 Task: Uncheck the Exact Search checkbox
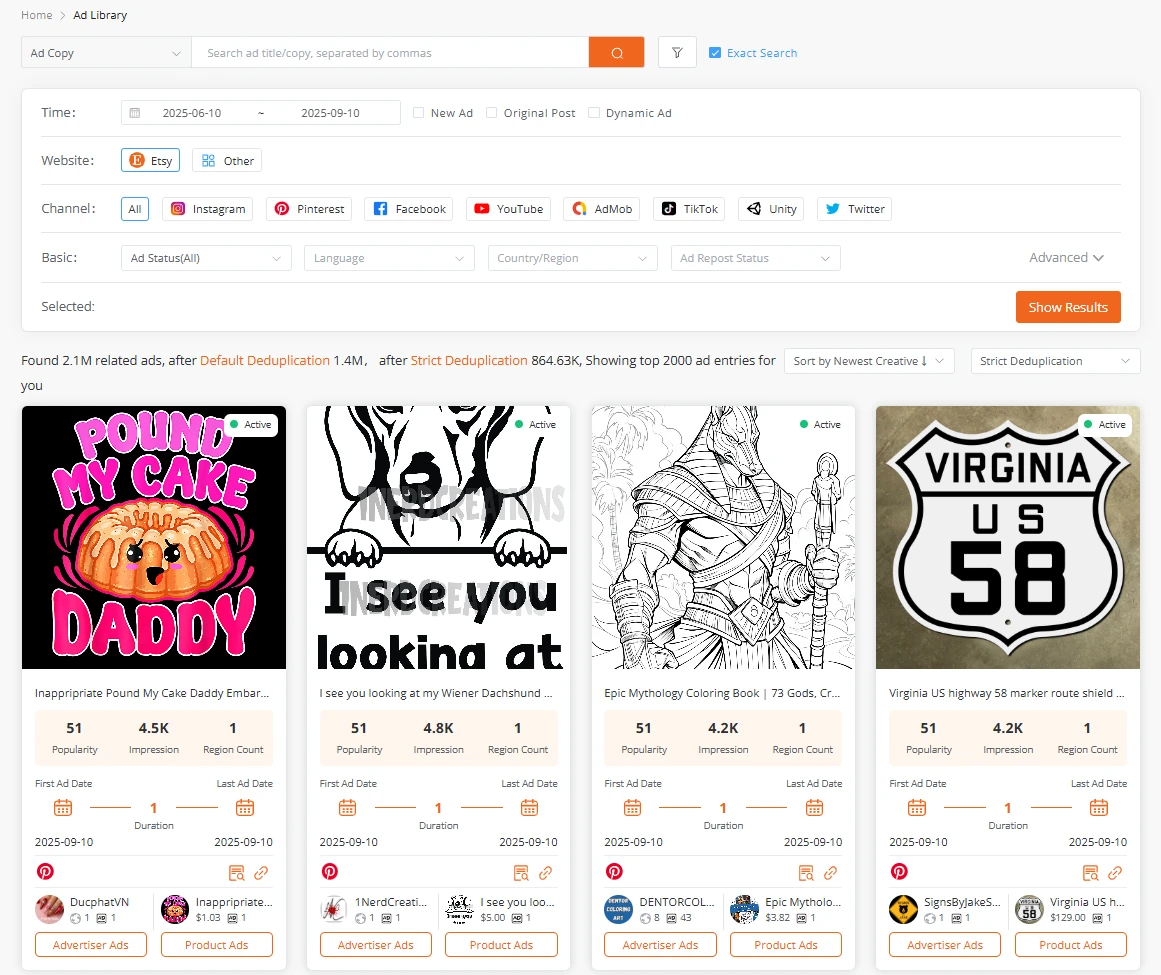715,53
